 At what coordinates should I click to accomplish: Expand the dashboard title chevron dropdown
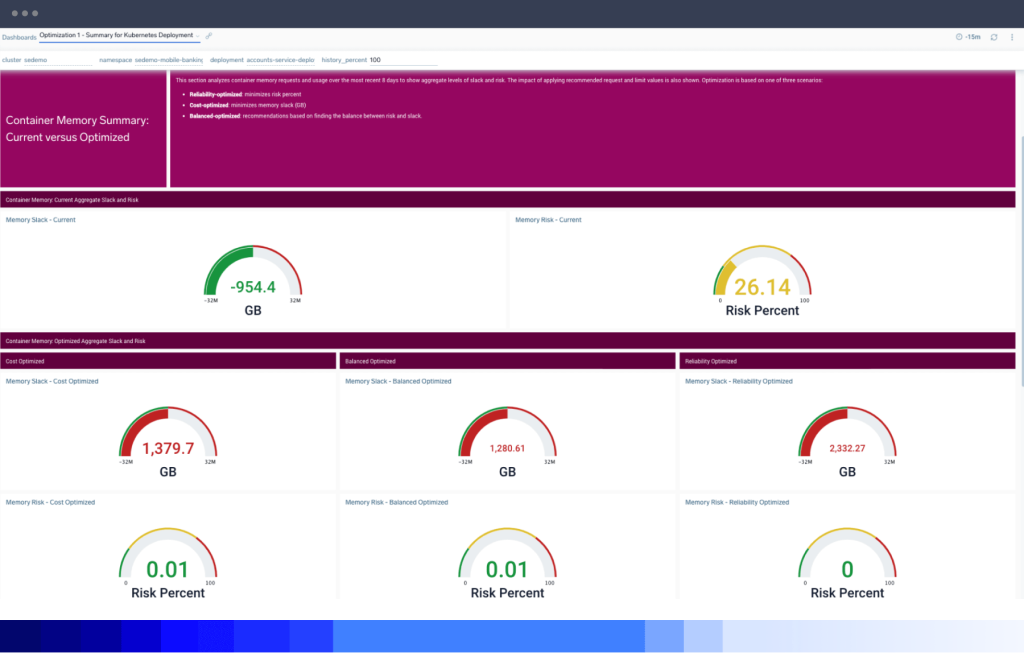[x=198, y=36]
